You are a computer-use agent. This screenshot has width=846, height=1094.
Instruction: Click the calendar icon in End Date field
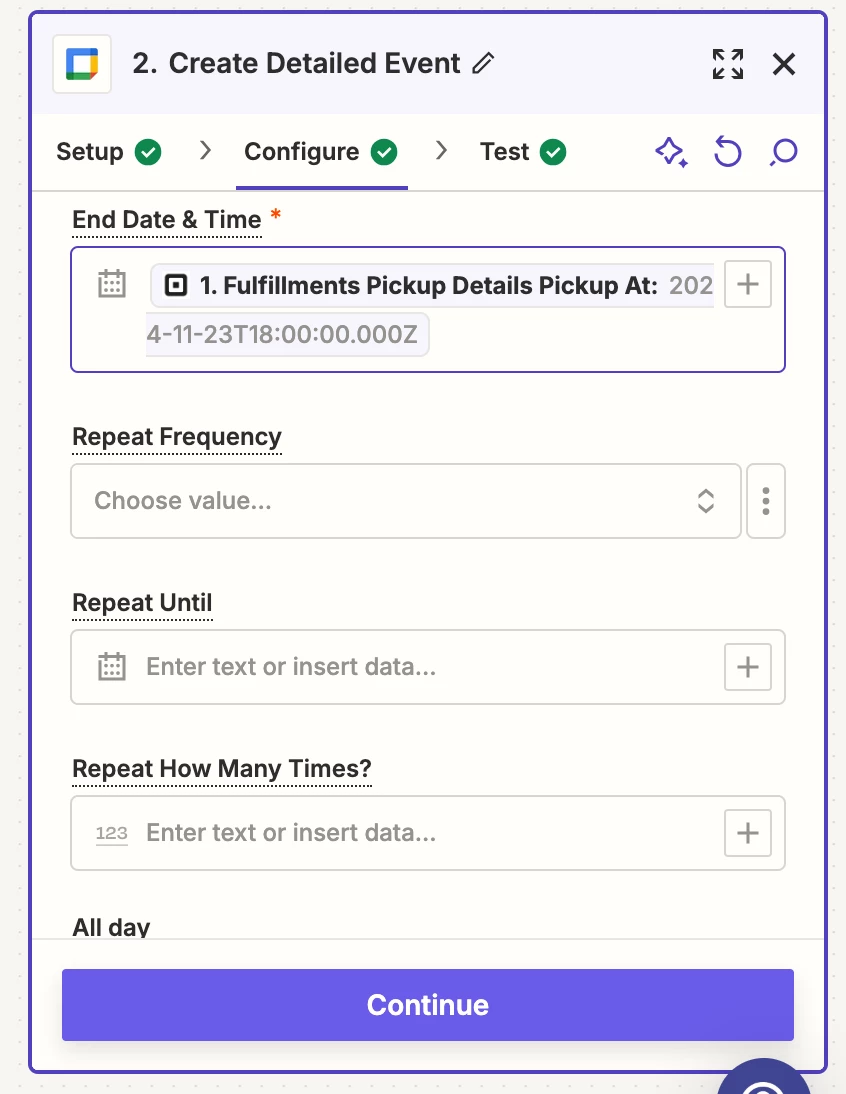click(112, 285)
